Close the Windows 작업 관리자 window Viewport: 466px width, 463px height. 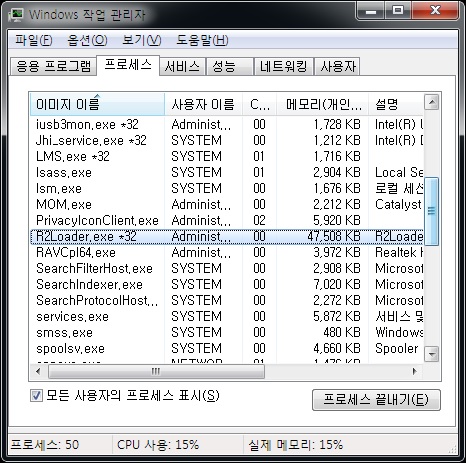coord(435,11)
